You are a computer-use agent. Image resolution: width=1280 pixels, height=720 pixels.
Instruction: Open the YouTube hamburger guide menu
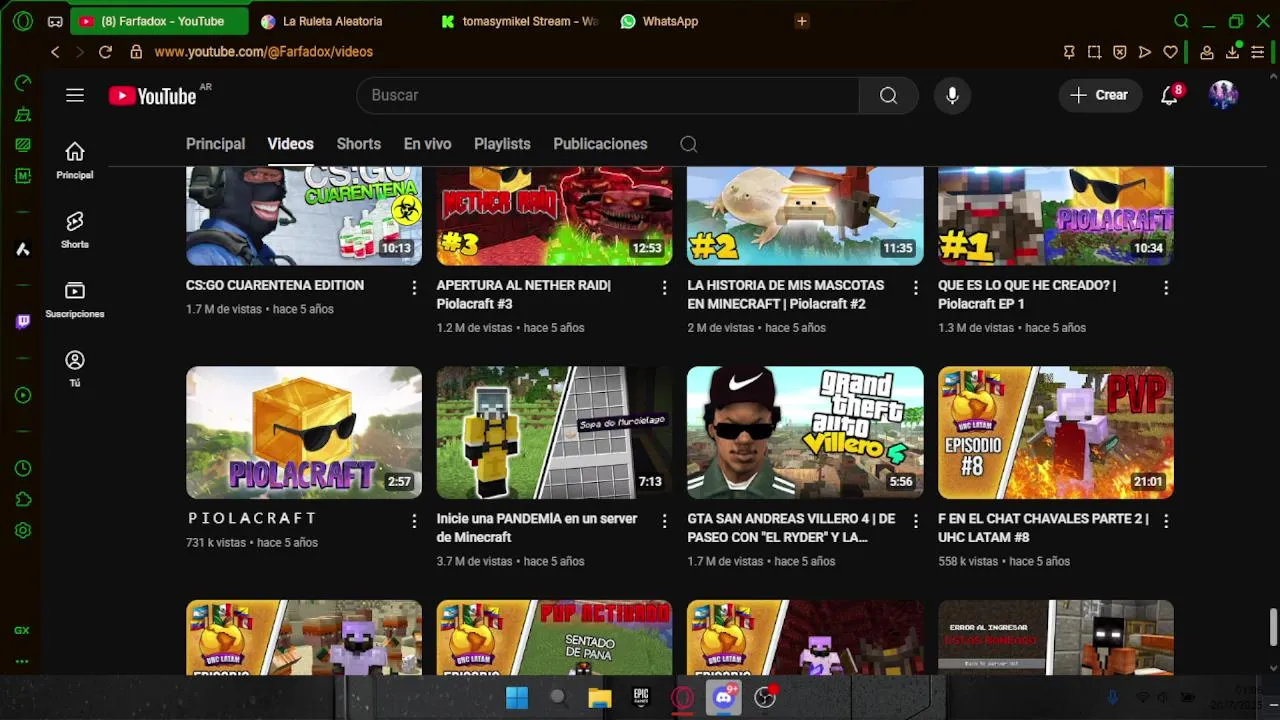[75, 95]
